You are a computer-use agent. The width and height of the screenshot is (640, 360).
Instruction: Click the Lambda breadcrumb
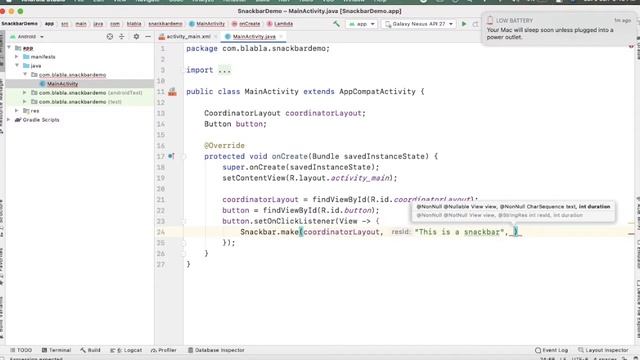tap(280, 24)
